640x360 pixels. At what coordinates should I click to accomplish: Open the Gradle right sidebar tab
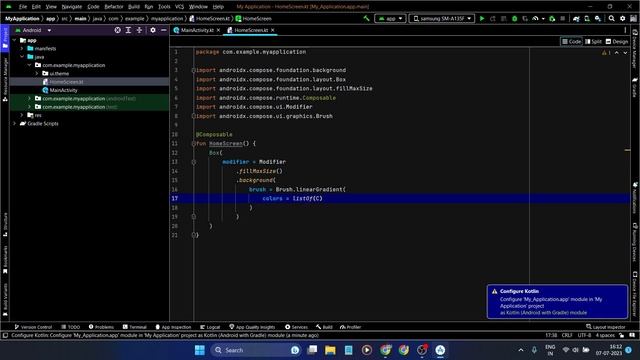click(x=635, y=87)
